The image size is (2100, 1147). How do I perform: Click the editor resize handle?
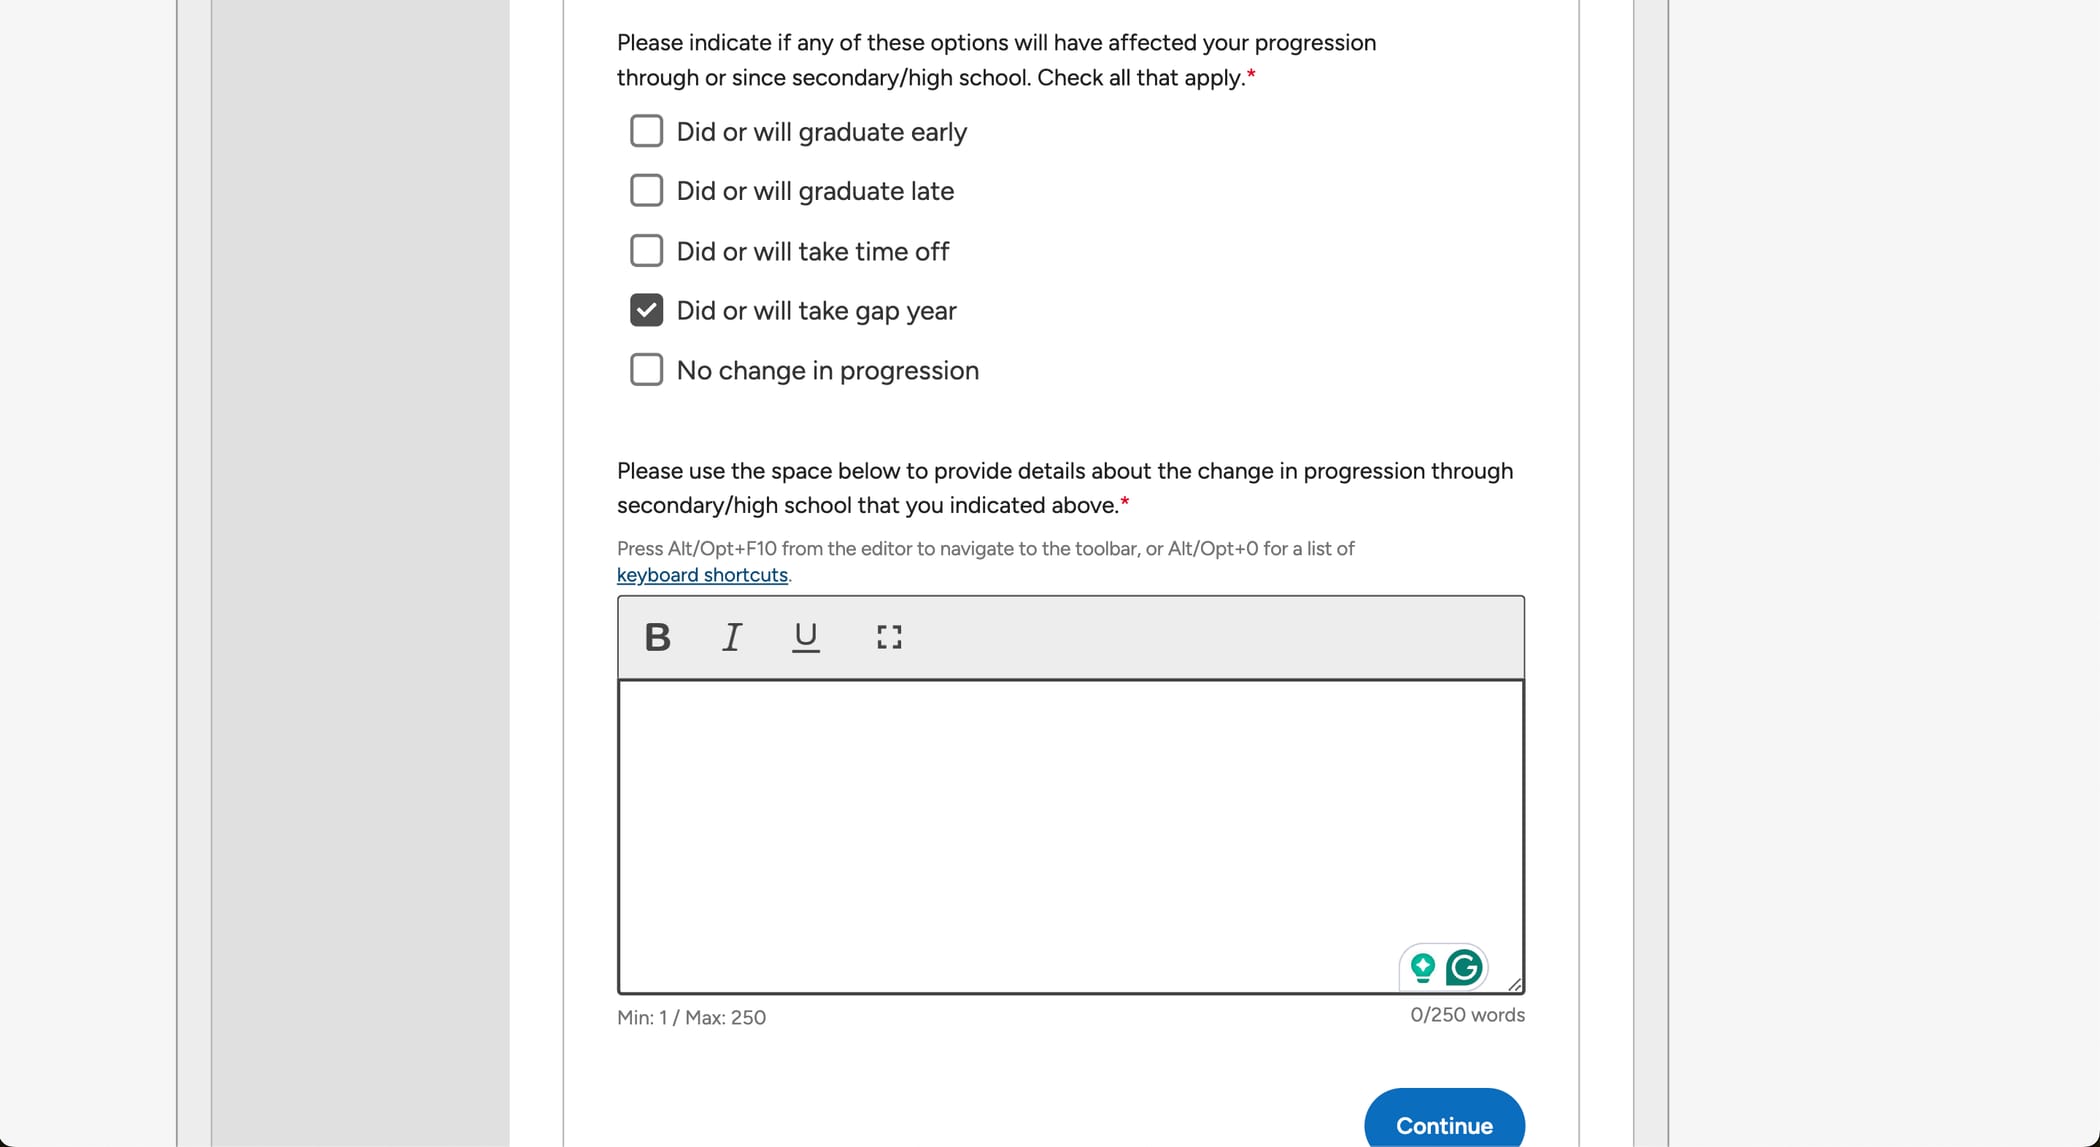(1515, 983)
